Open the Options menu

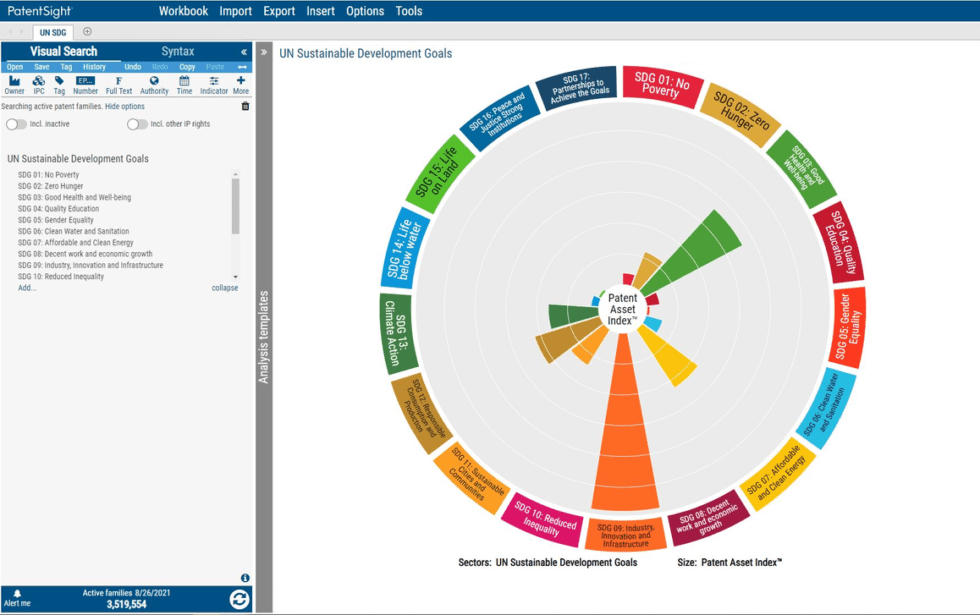tap(365, 11)
